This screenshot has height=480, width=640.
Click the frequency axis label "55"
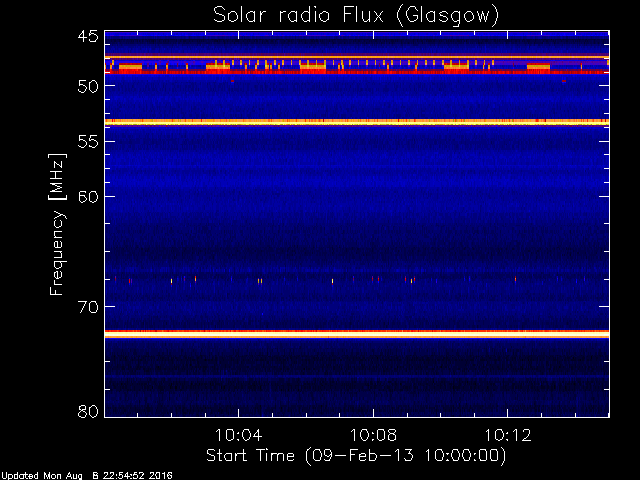click(88, 142)
